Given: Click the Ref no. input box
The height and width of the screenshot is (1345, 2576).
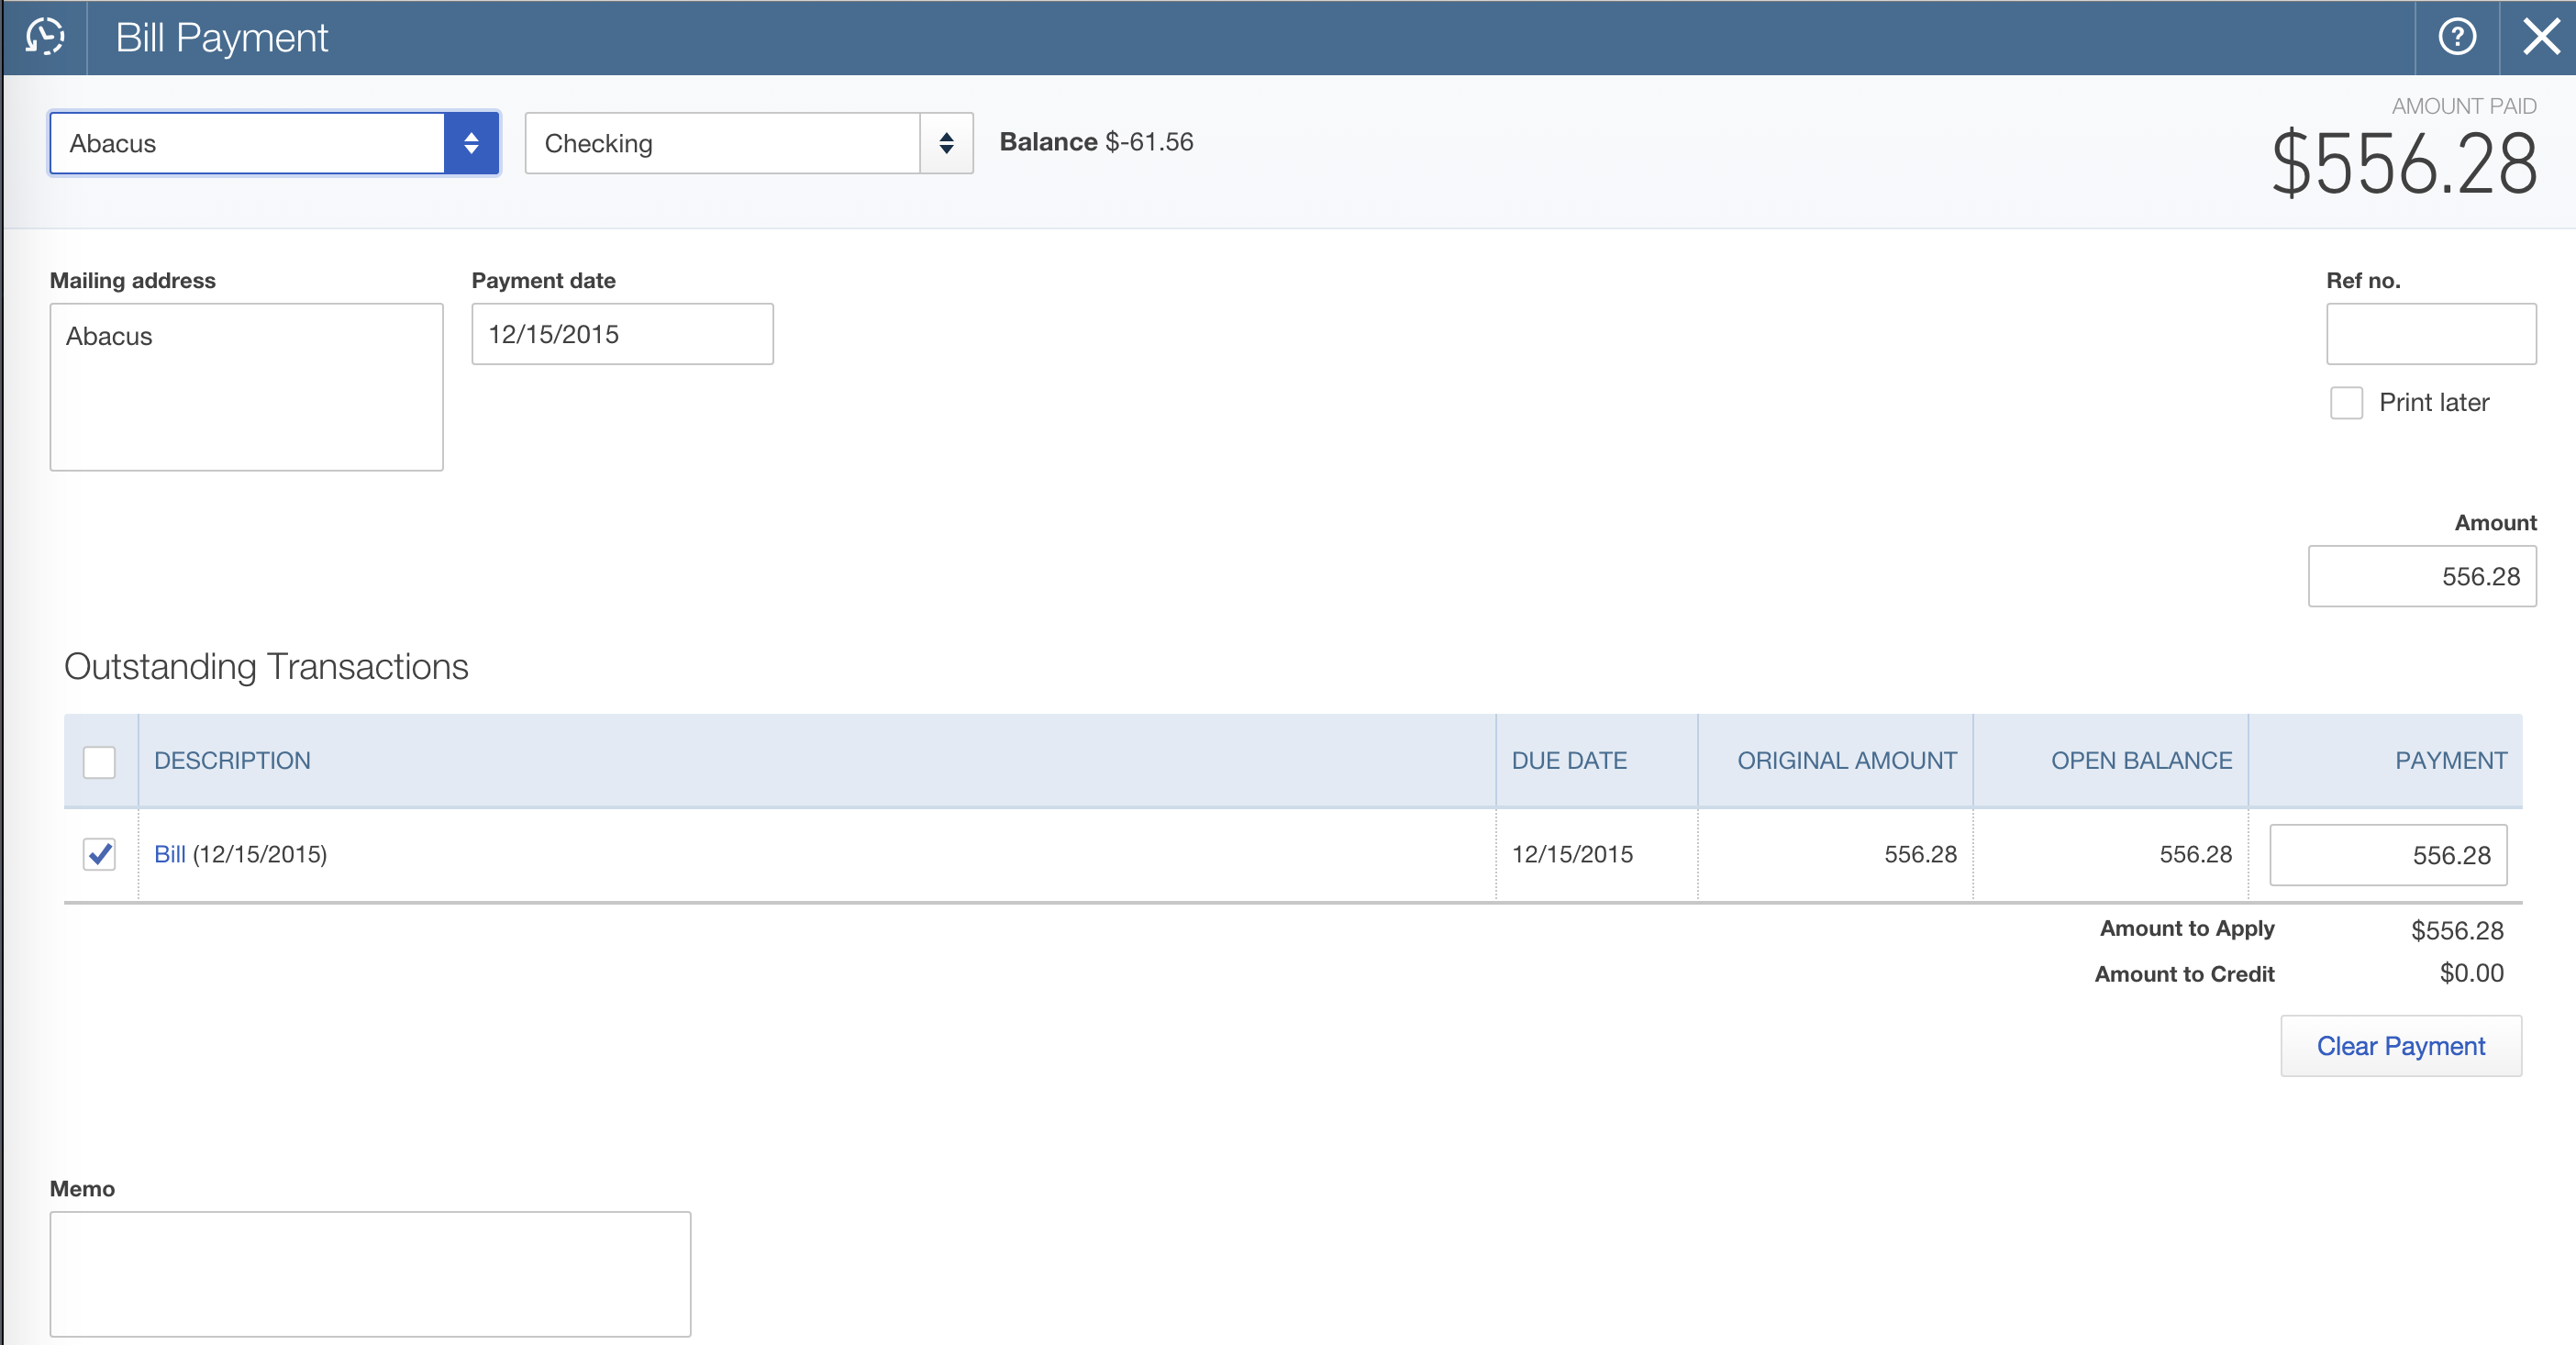Looking at the screenshot, I should tap(2430, 334).
